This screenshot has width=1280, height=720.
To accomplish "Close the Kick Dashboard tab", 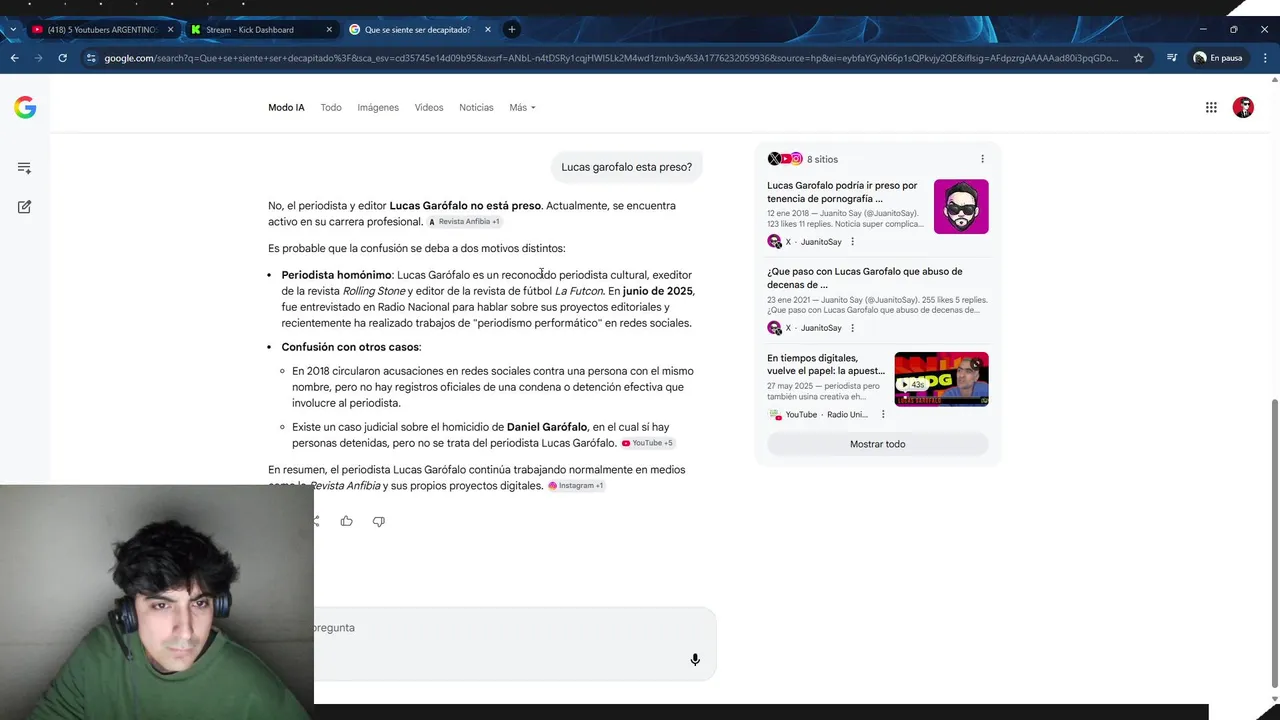I will tap(329, 30).
